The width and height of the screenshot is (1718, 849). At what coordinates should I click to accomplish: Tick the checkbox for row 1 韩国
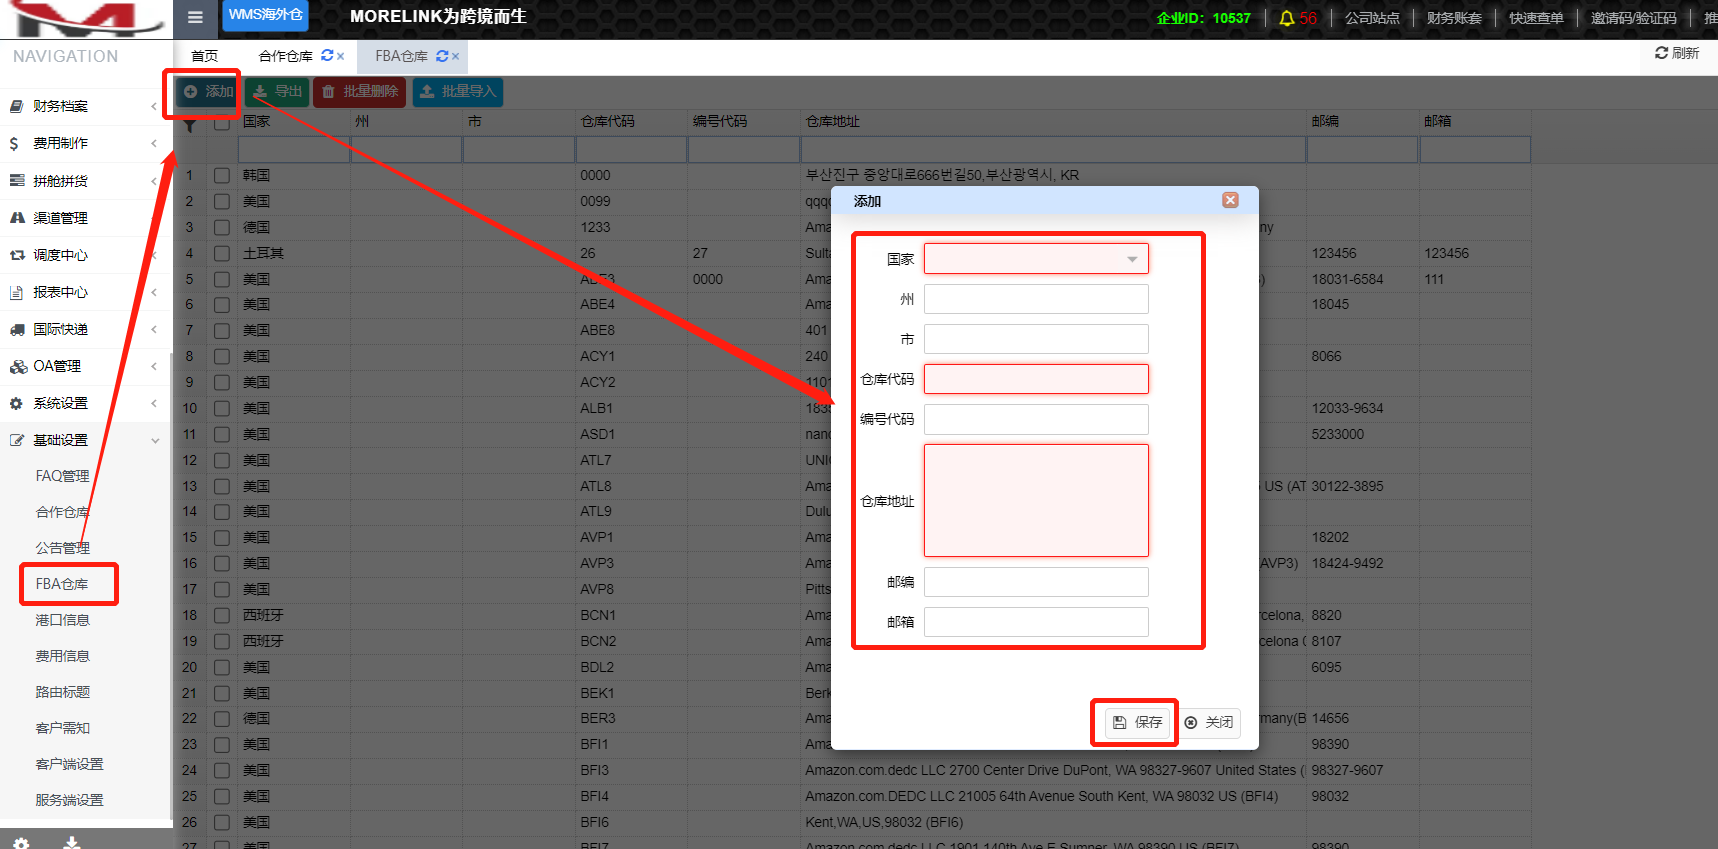pos(222,175)
